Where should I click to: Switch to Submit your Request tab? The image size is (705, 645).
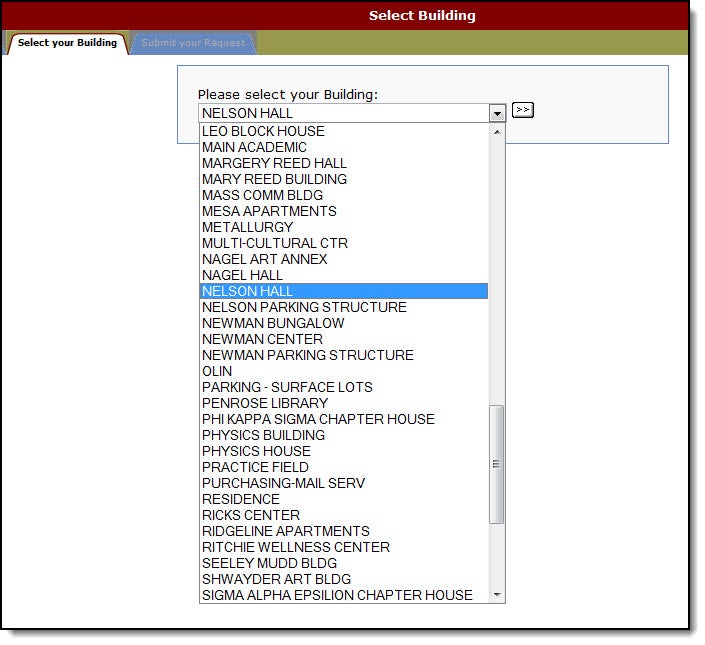click(193, 43)
